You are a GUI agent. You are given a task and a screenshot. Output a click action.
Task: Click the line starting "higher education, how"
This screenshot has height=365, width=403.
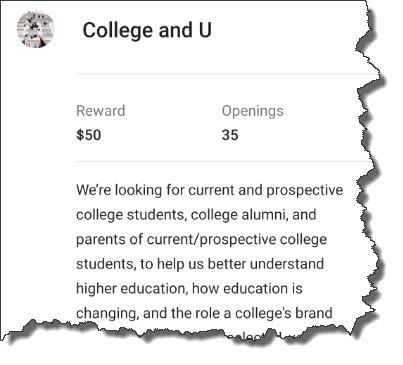coord(189,289)
